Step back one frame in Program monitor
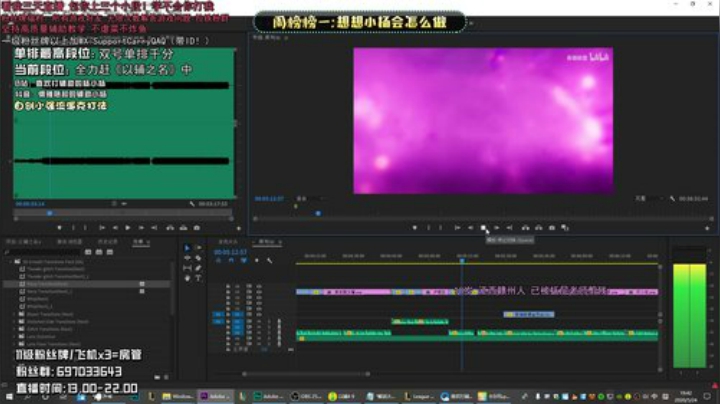 click(470, 228)
